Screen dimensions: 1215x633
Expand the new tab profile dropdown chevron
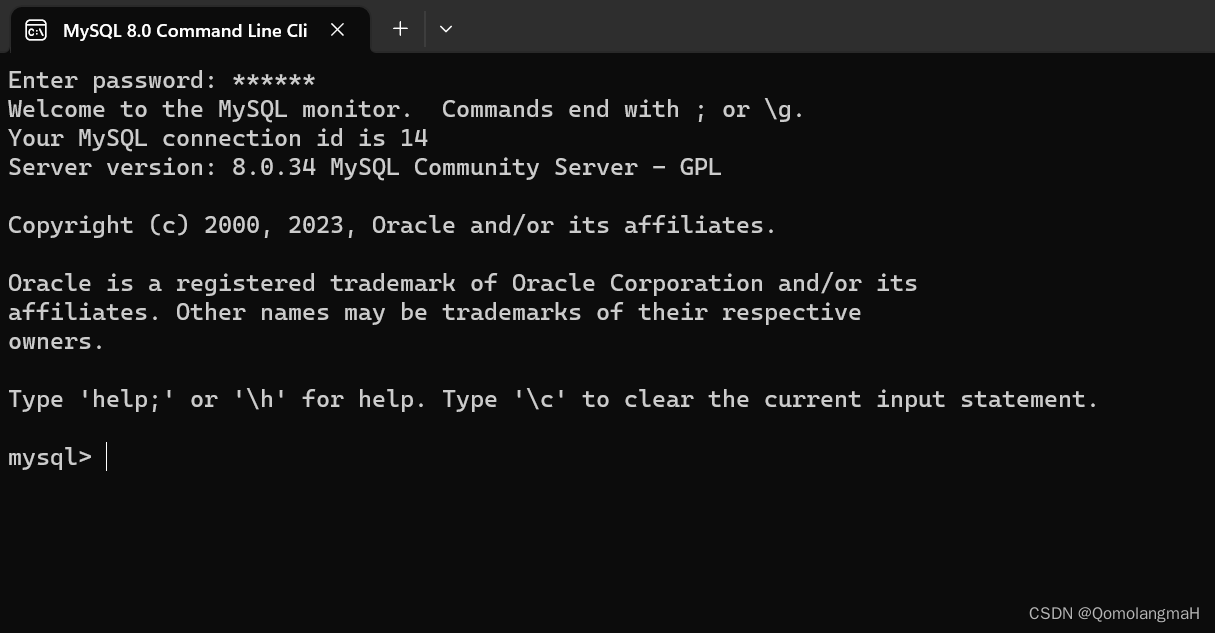point(446,29)
